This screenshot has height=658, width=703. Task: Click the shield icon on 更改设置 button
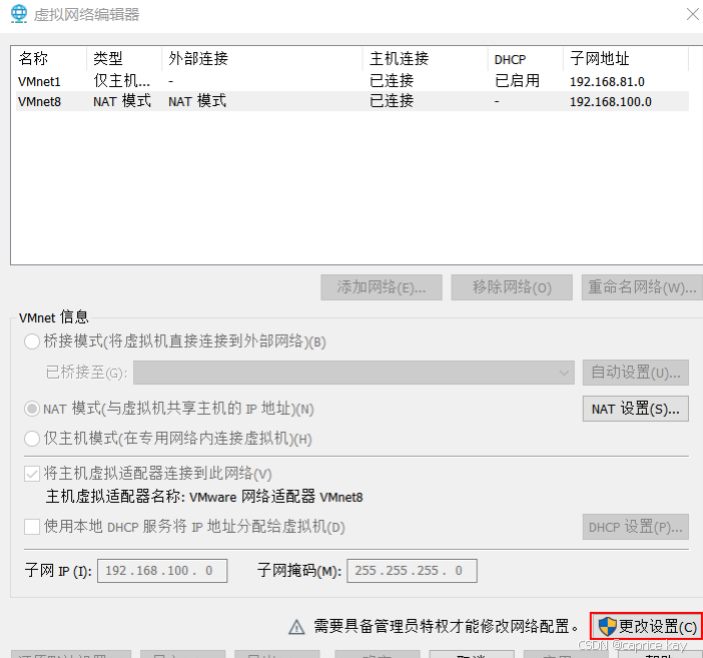pos(607,626)
